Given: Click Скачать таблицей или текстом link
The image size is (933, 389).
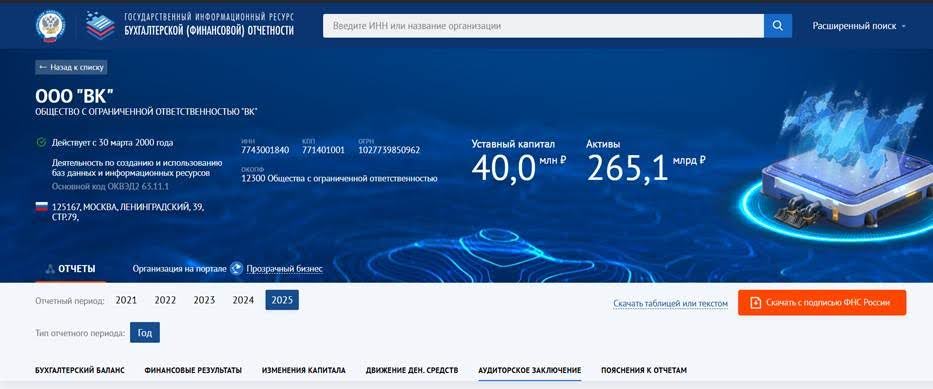Looking at the screenshot, I should (671, 304).
